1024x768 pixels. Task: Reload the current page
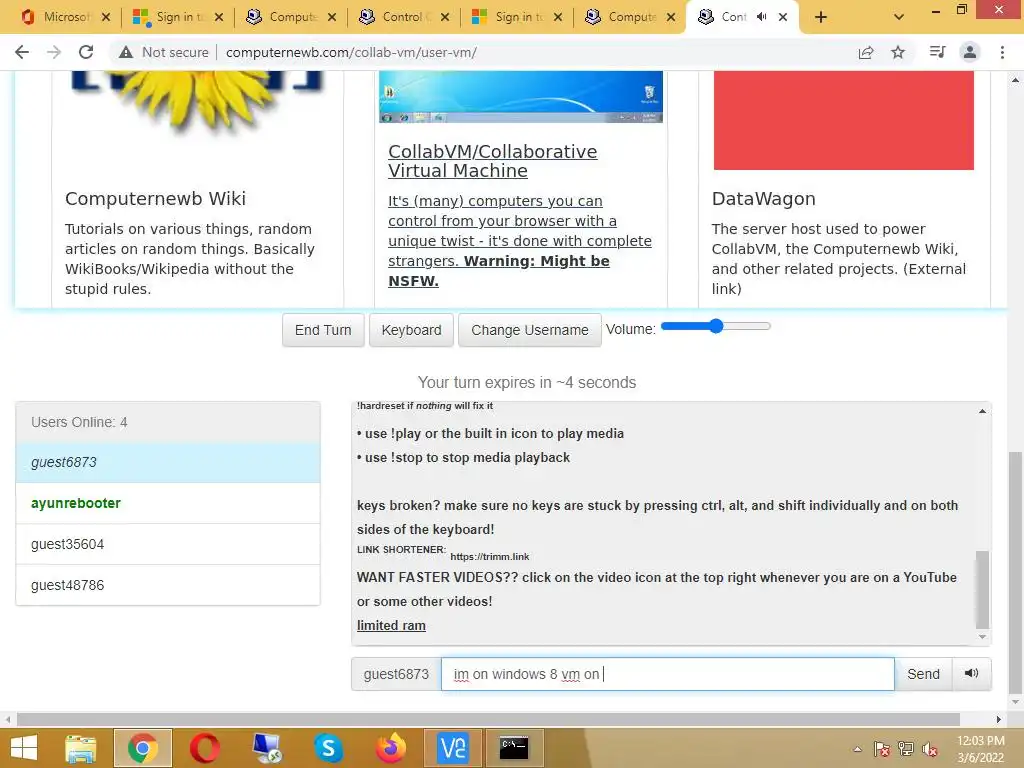86,52
